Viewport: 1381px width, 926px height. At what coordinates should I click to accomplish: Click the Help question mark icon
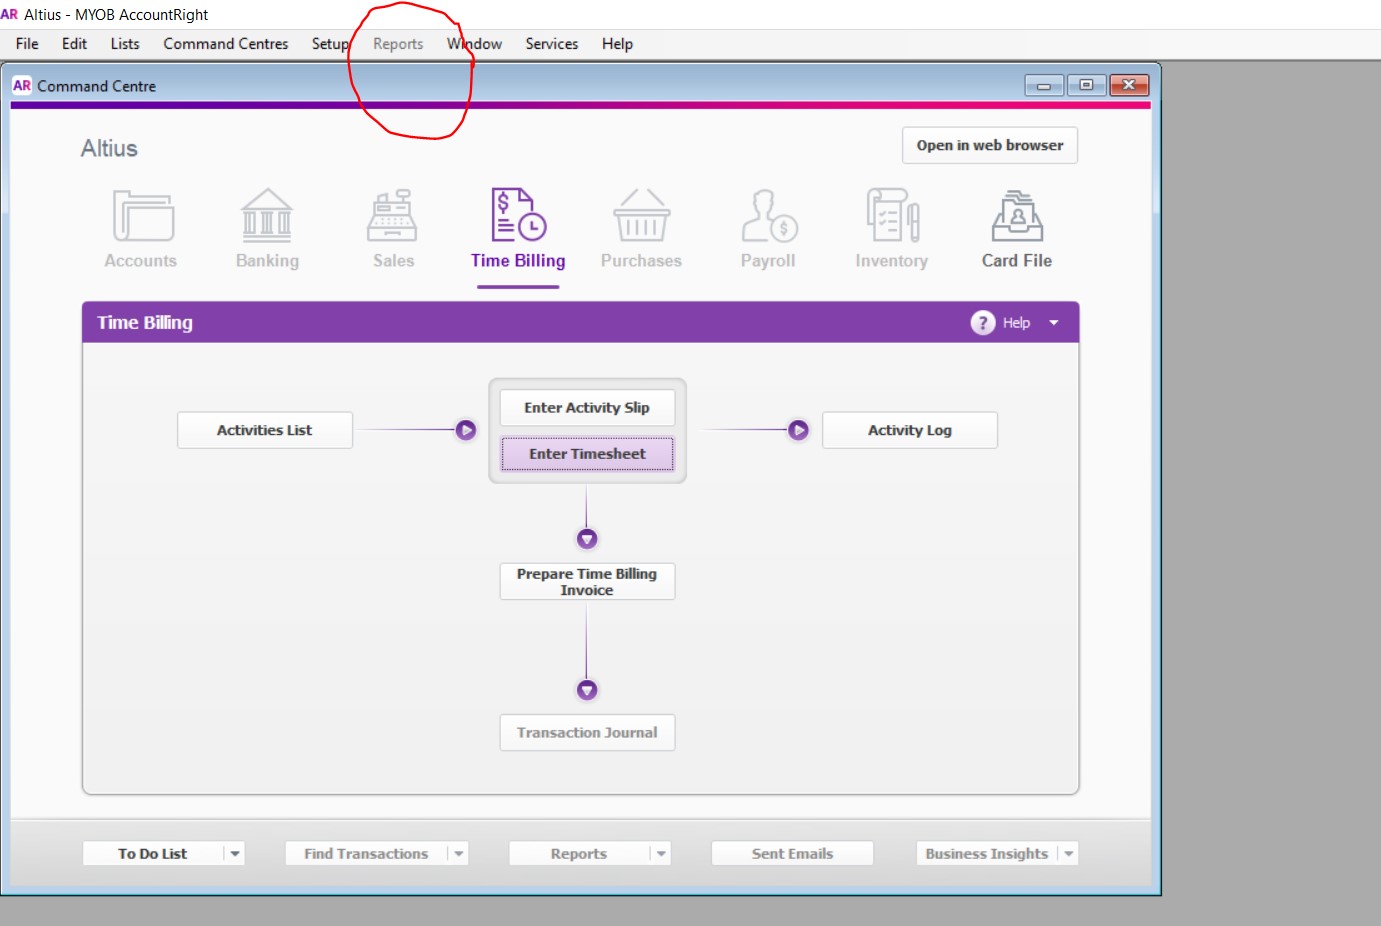point(983,322)
